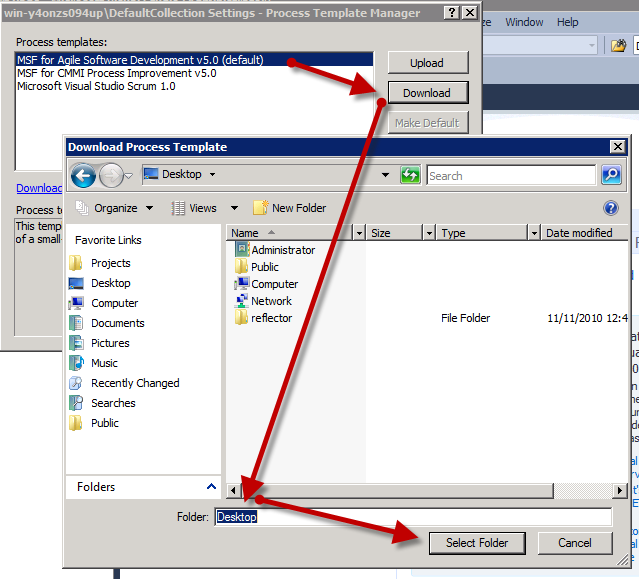Expand the Folders pane

(x=211, y=487)
